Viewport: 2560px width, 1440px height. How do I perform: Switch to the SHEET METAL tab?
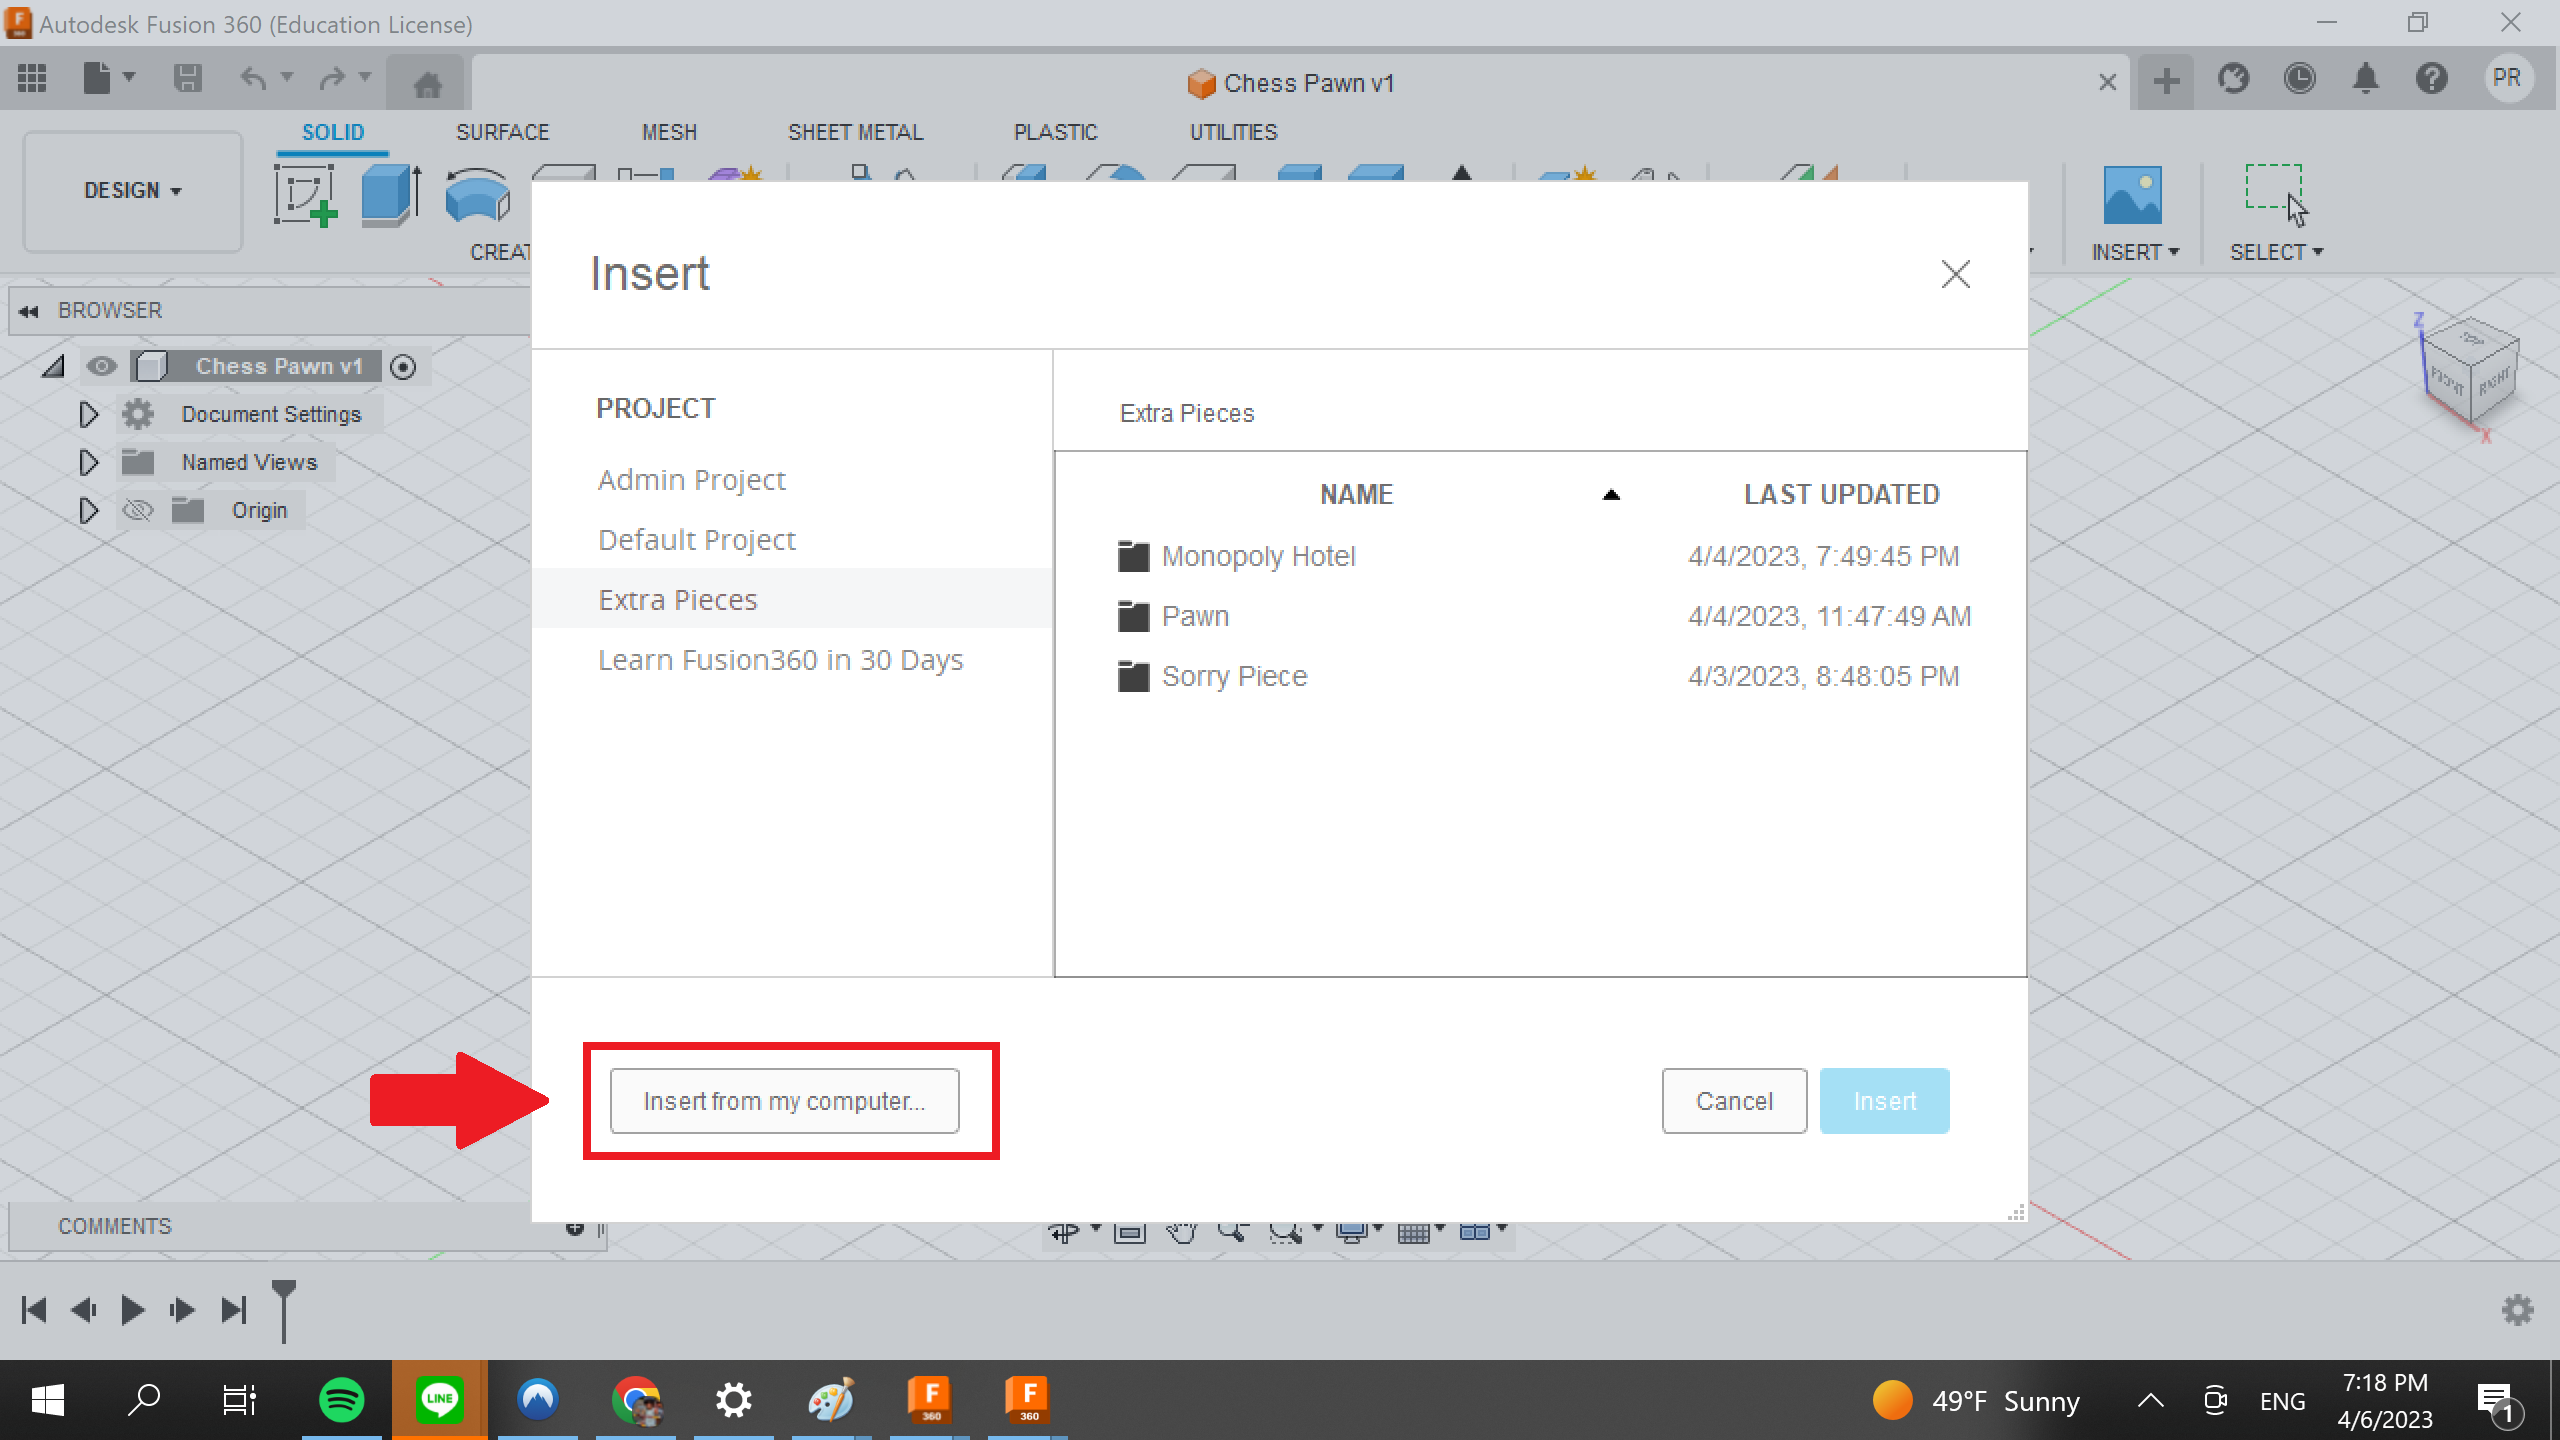[855, 132]
